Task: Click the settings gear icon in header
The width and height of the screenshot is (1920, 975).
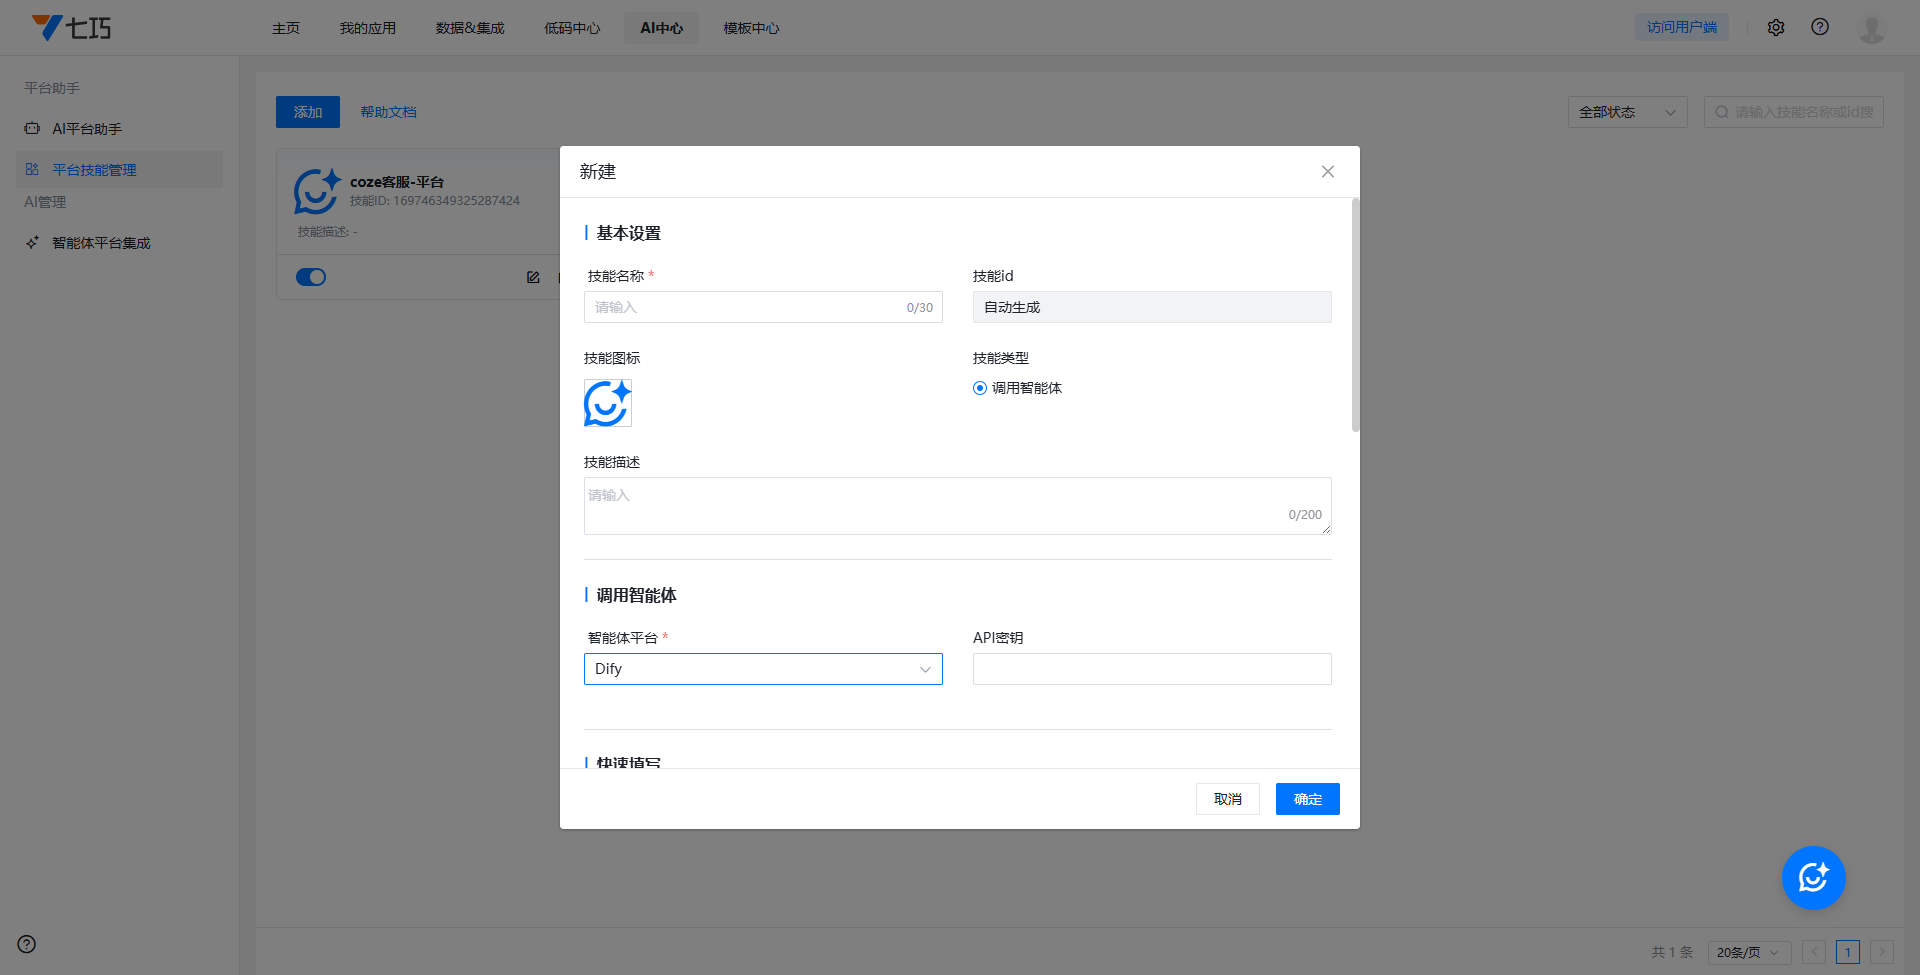Action: pyautogui.click(x=1775, y=28)
